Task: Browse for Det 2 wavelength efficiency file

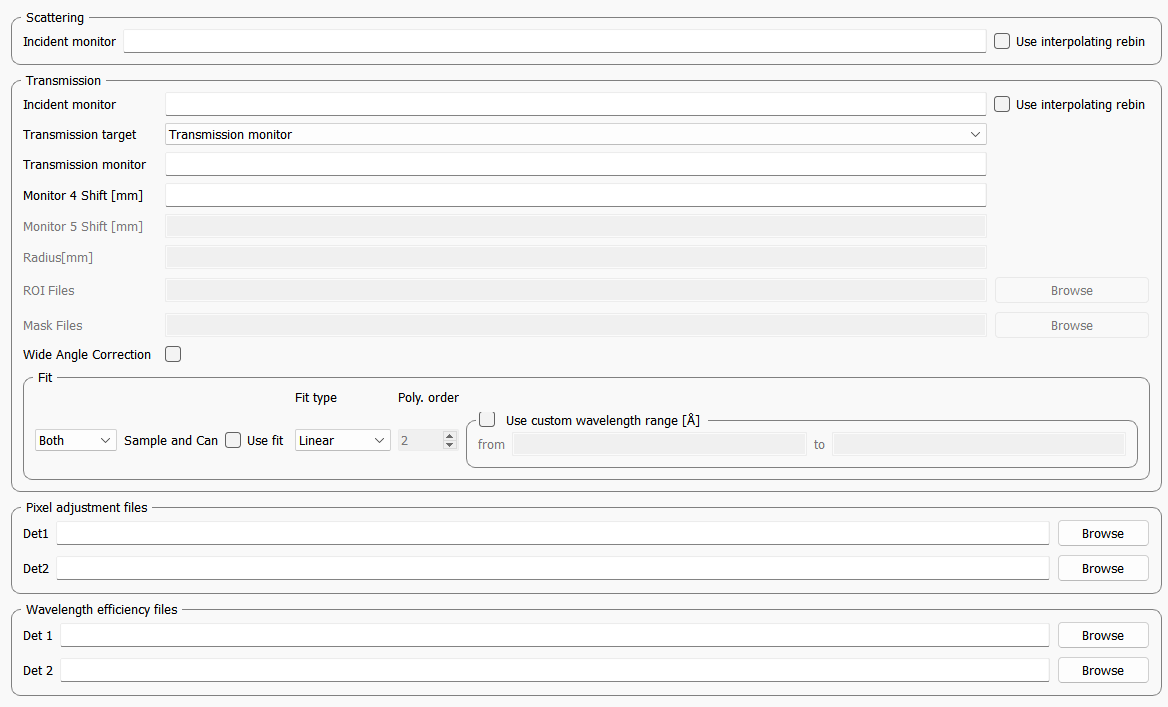Action: click(x=1102, y=671)
